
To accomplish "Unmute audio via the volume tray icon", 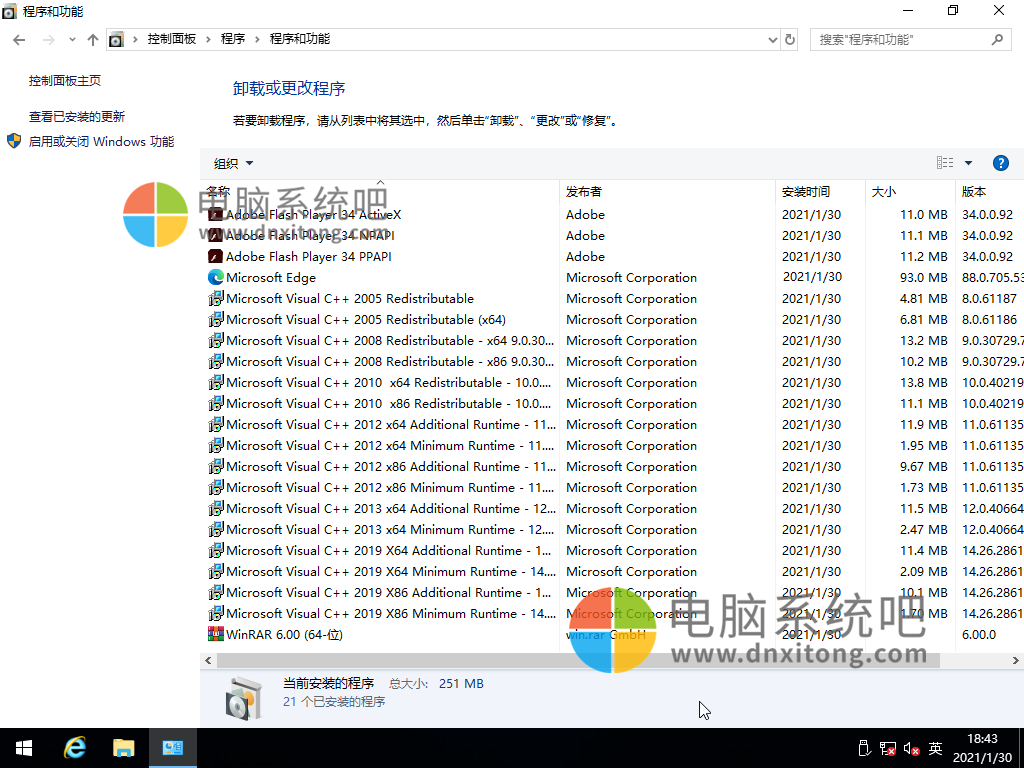I will [x=910, y=747].
